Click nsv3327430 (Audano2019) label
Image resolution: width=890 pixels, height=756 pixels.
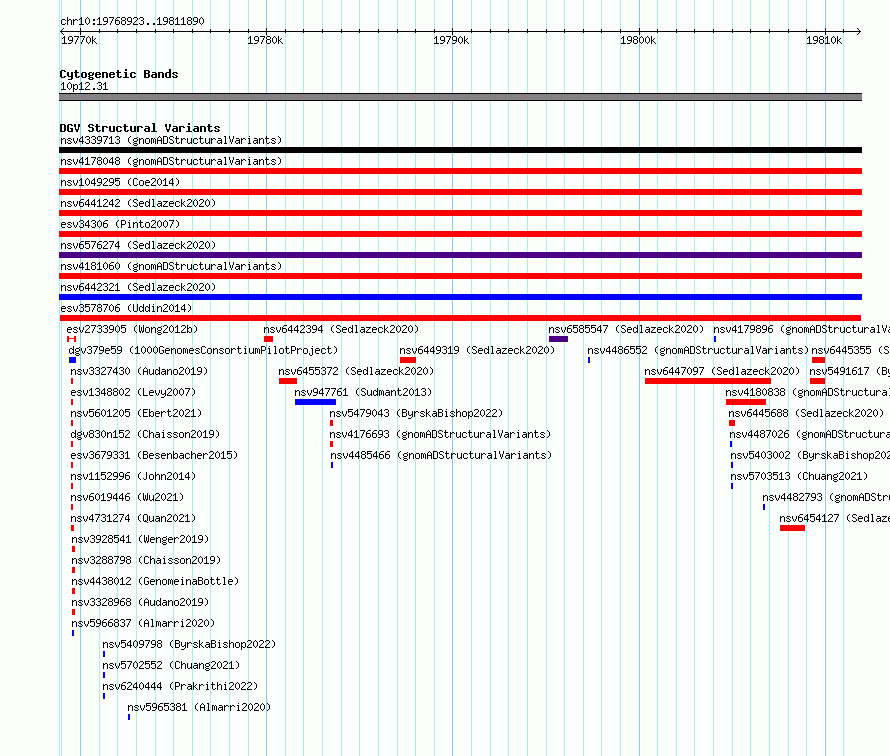(139, 371)
